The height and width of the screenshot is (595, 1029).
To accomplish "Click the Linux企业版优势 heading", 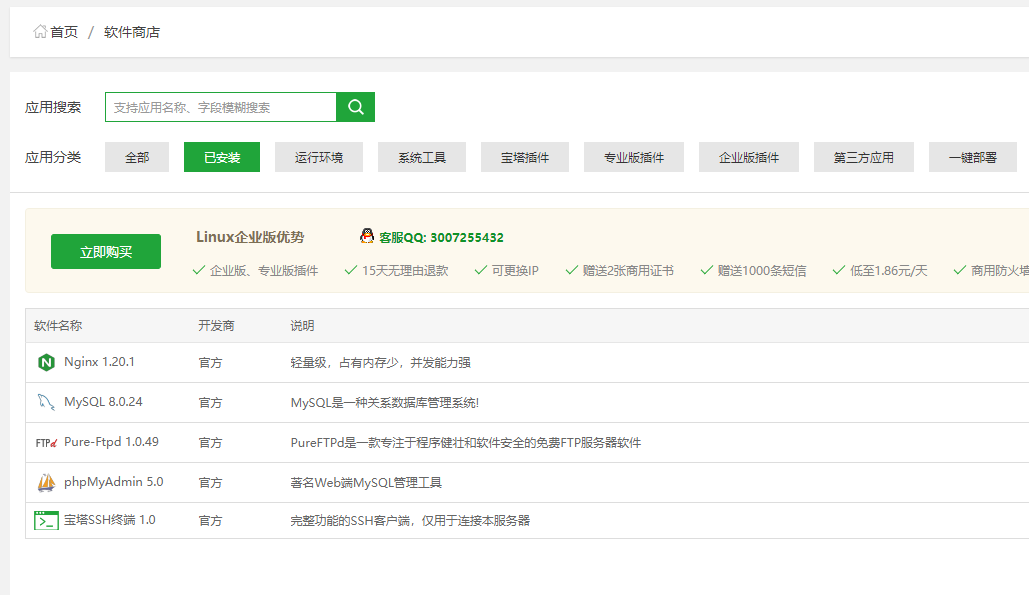I will pos(250,237).
